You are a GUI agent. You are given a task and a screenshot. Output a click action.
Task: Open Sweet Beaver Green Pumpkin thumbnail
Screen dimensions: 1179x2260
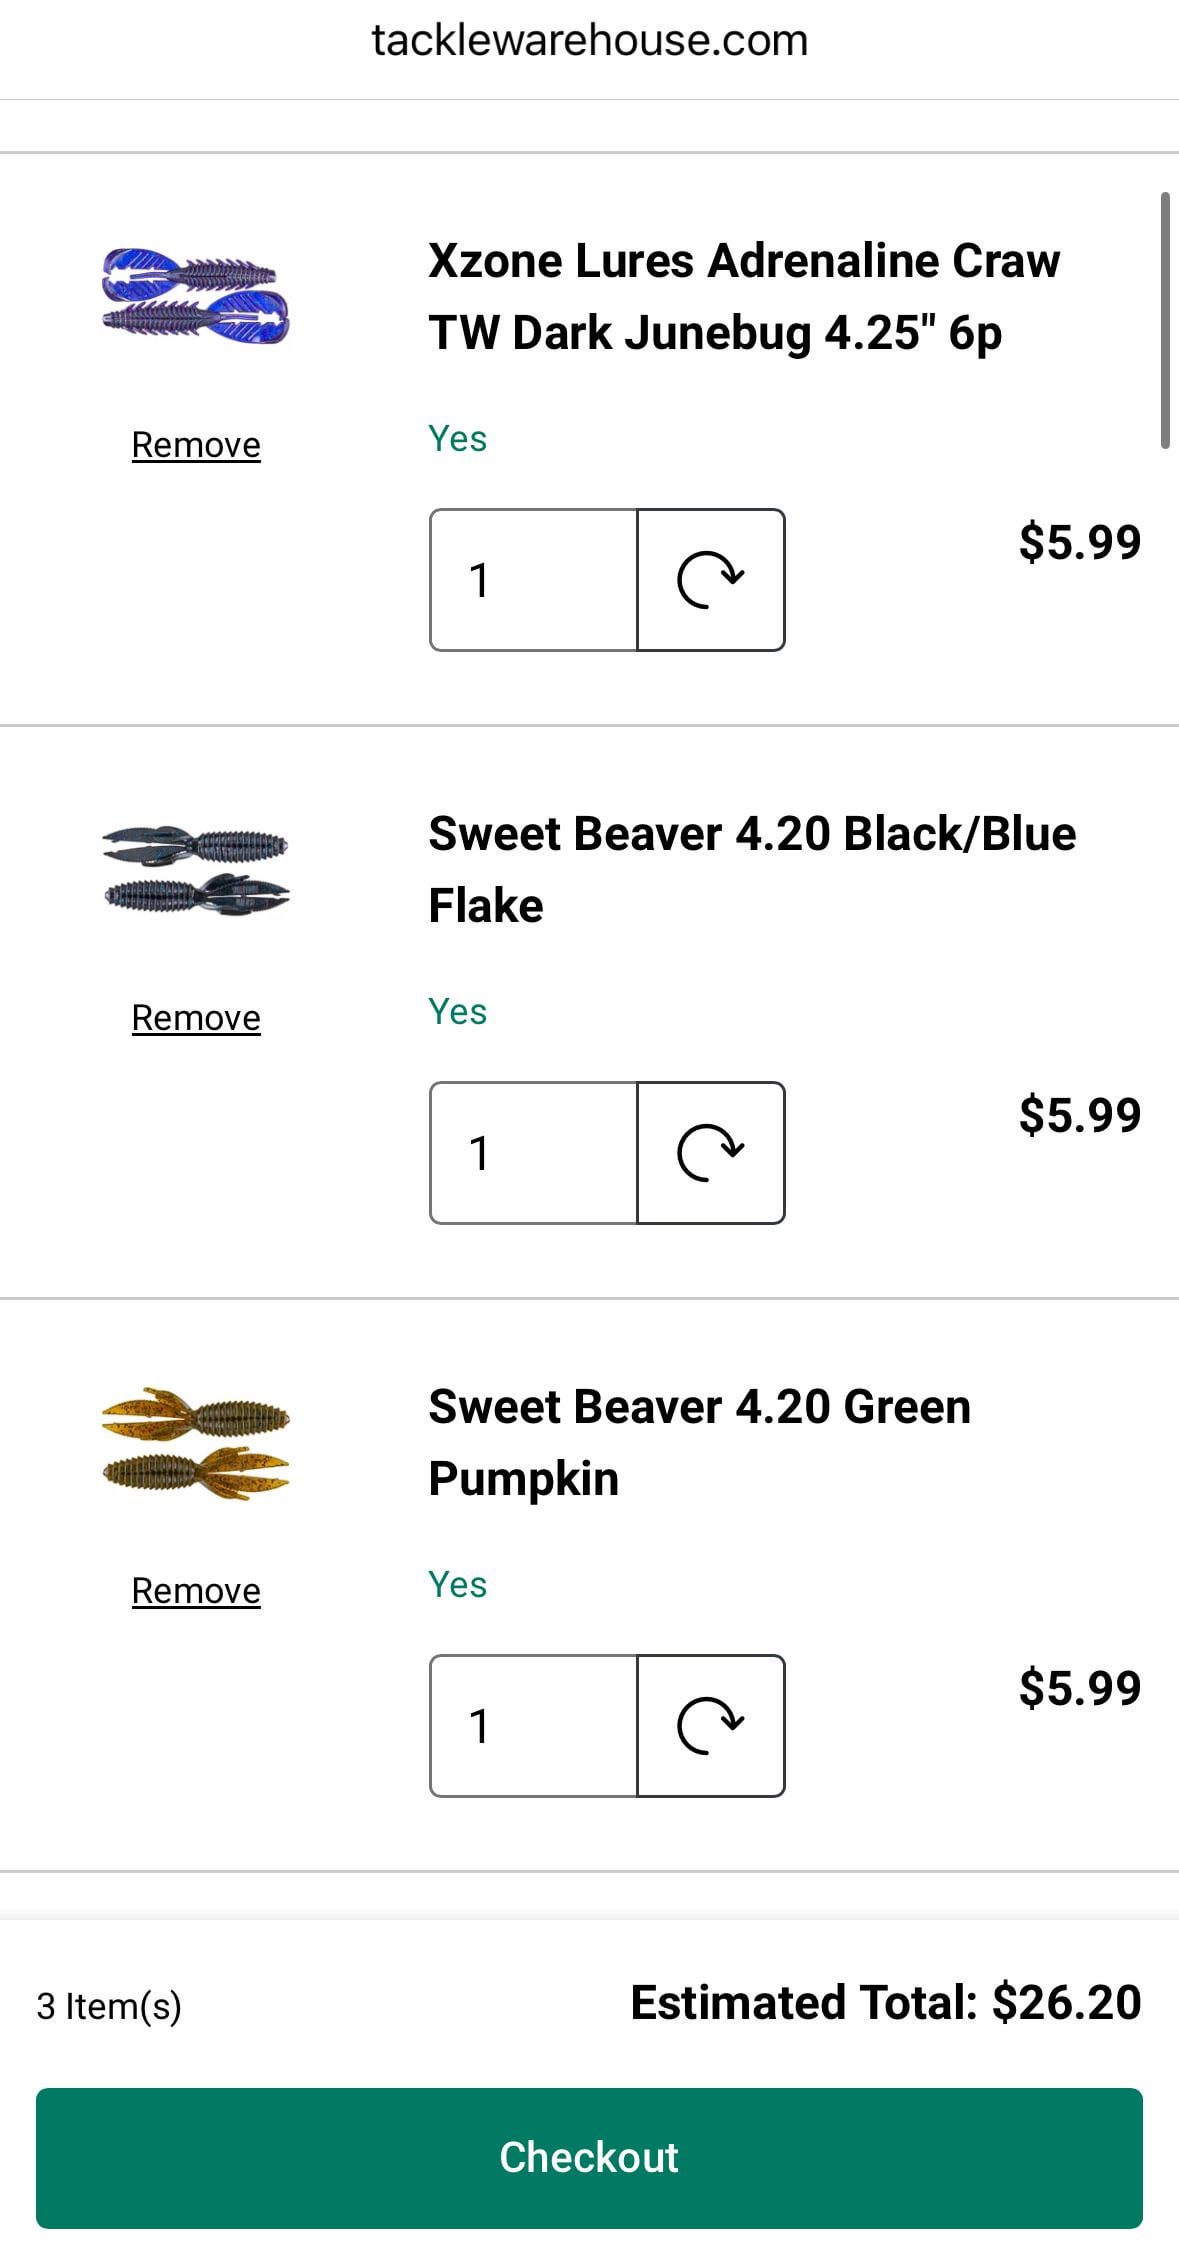click(x=196, y=1443)
